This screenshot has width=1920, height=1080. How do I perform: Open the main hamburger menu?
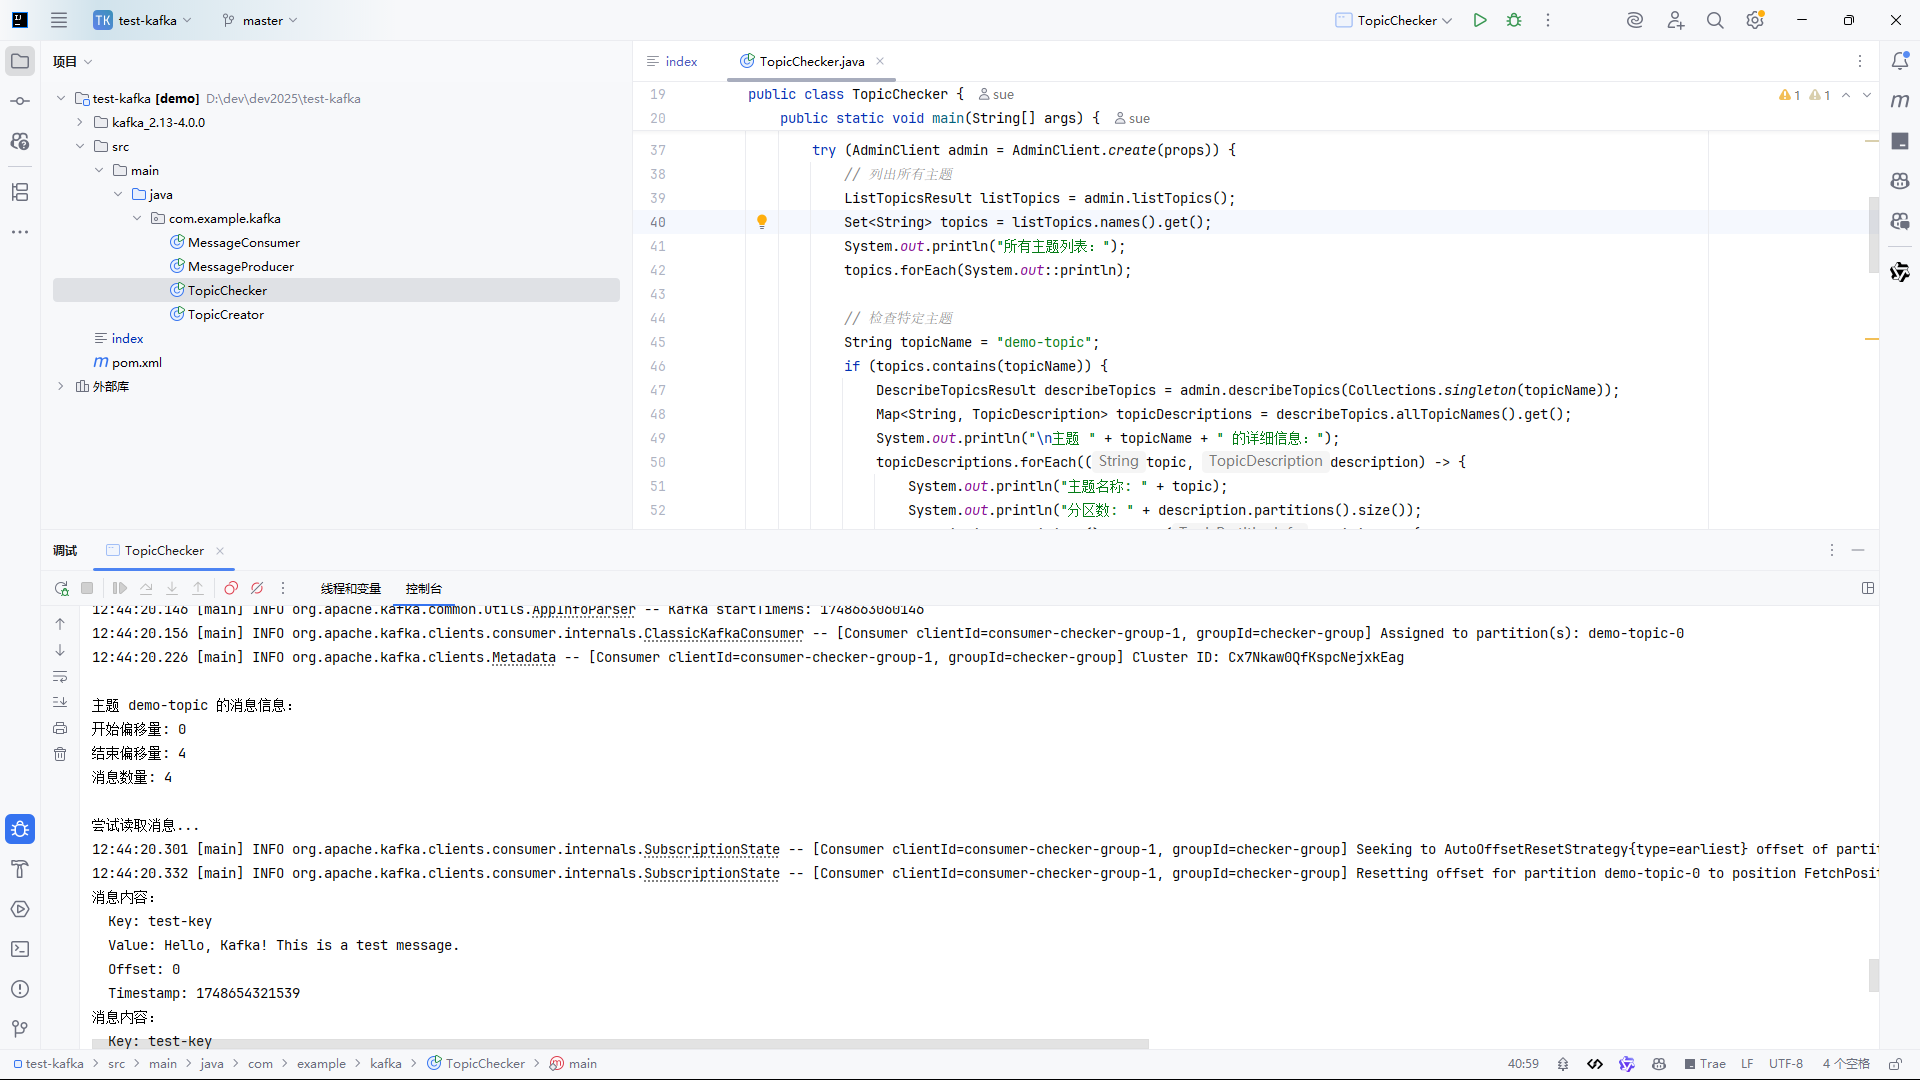pyautogui.click(x=59, y=20)
